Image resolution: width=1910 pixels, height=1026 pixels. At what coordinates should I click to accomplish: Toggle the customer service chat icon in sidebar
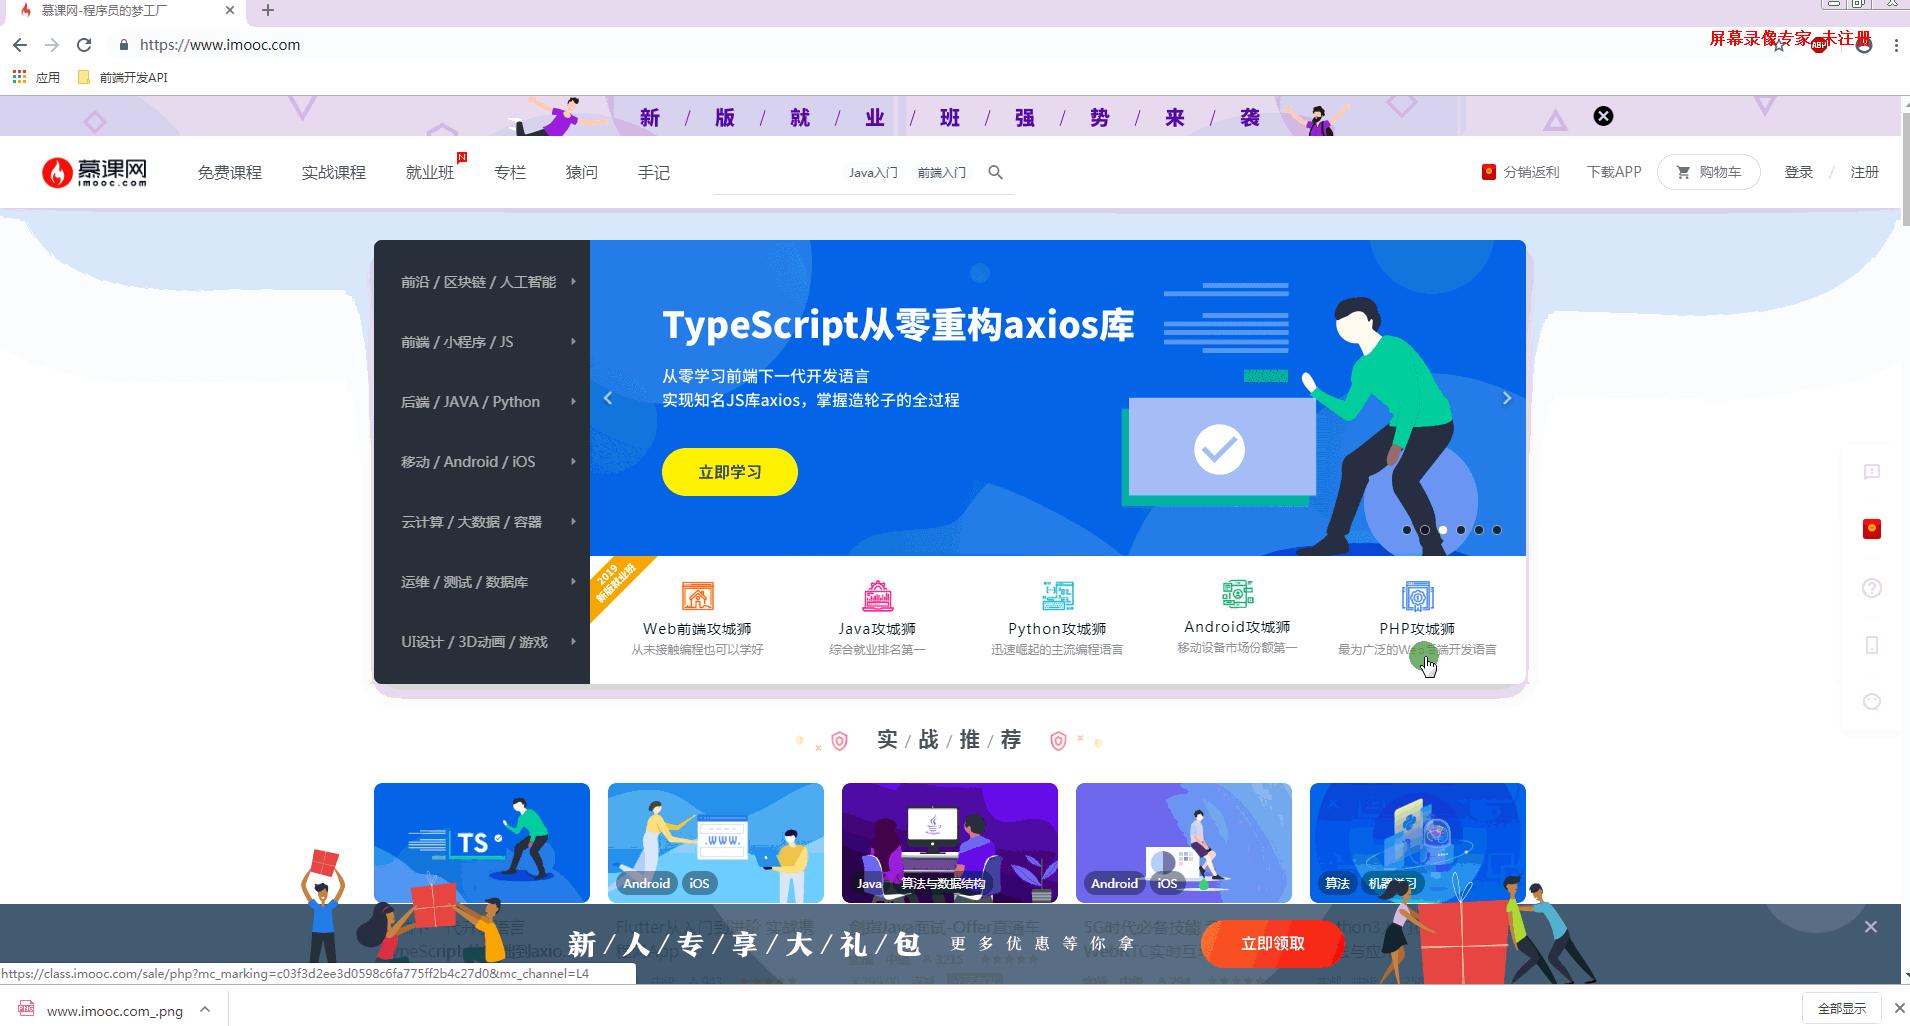(x=1871, y=701)
